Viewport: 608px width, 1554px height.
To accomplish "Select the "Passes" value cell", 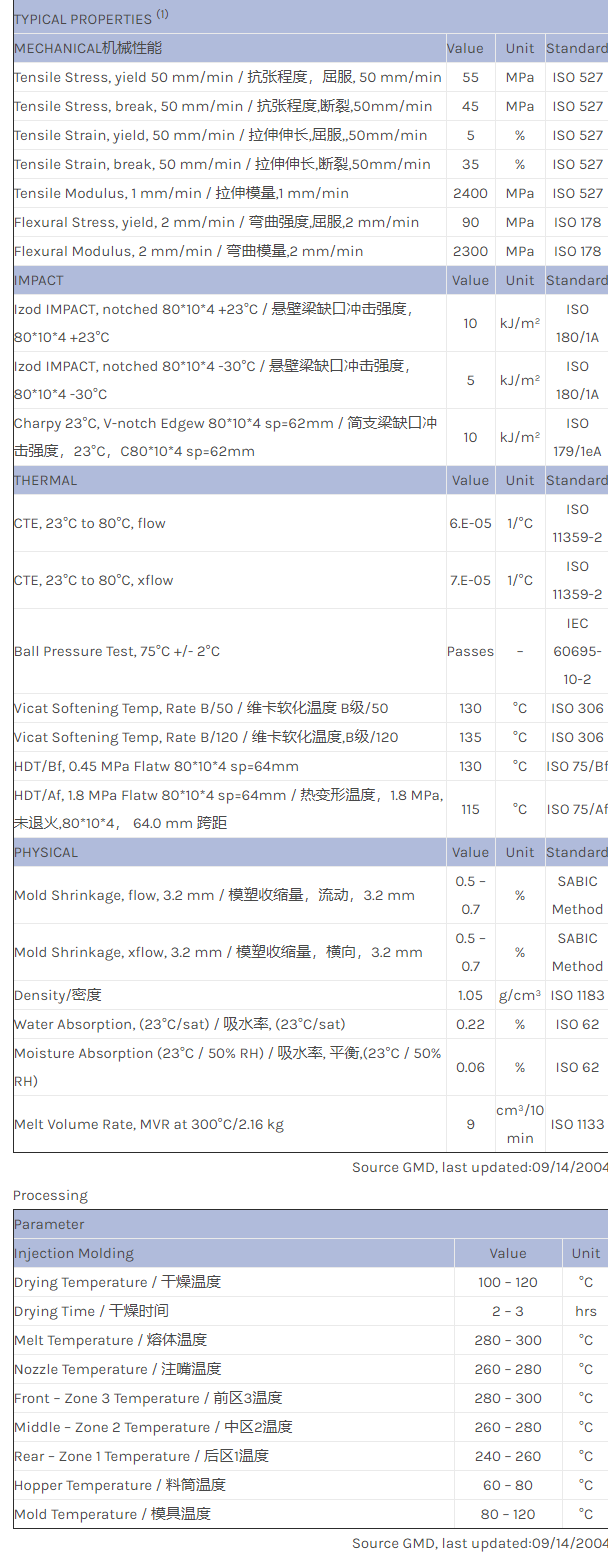I will 470,651.
